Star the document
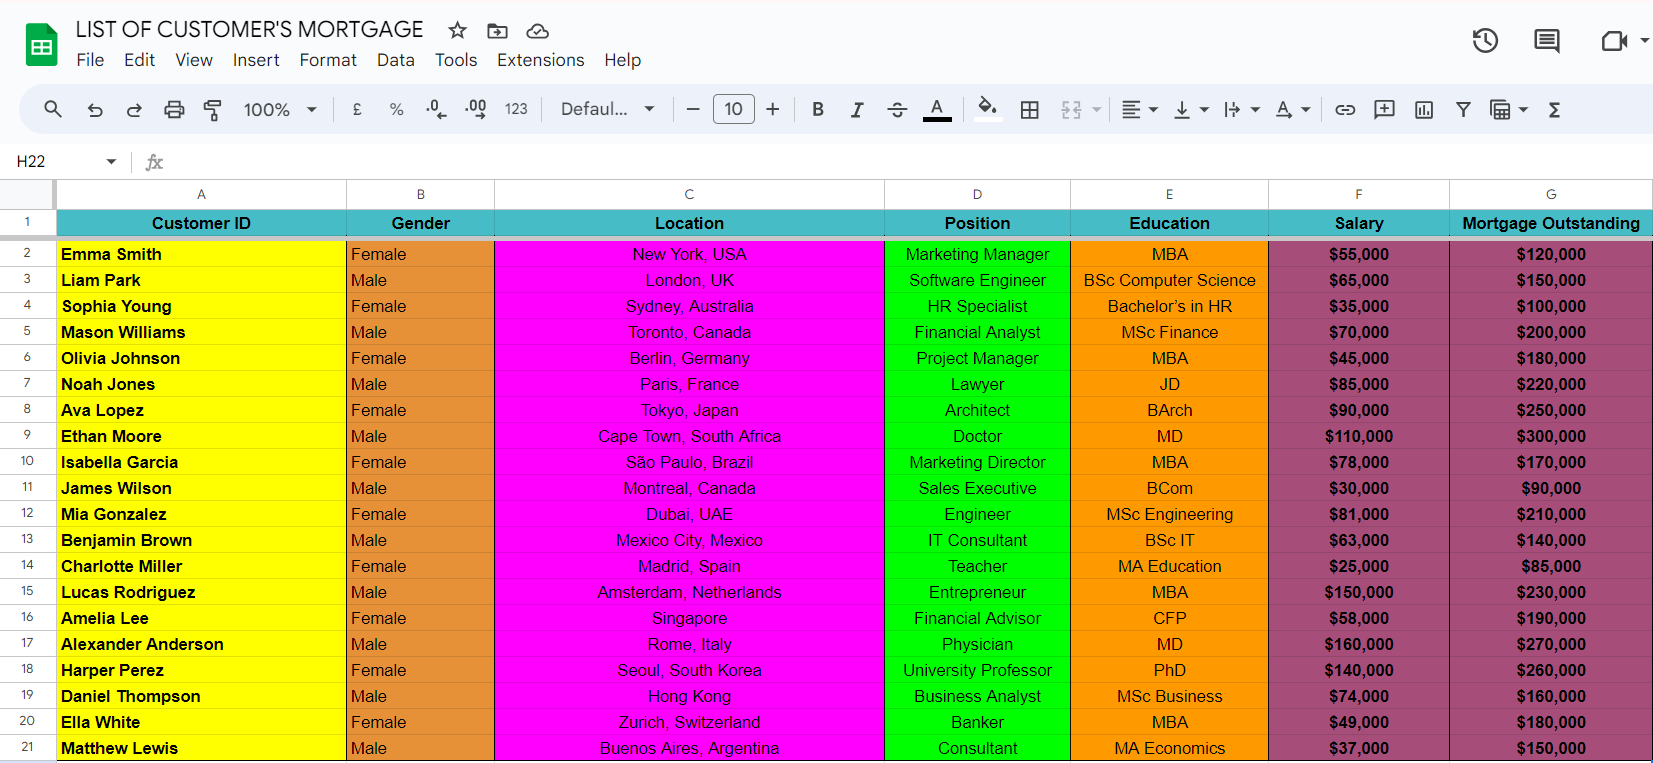1653x763 pixels. (458, 31)
